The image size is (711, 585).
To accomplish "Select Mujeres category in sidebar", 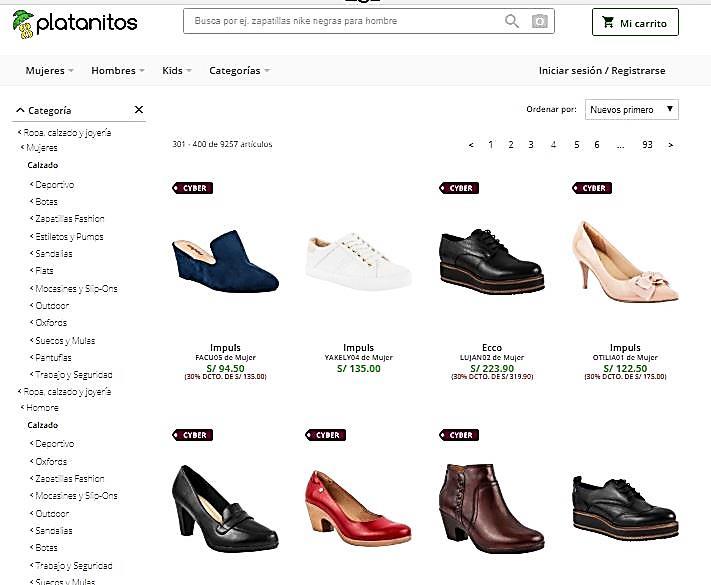I will click(42, 148).
